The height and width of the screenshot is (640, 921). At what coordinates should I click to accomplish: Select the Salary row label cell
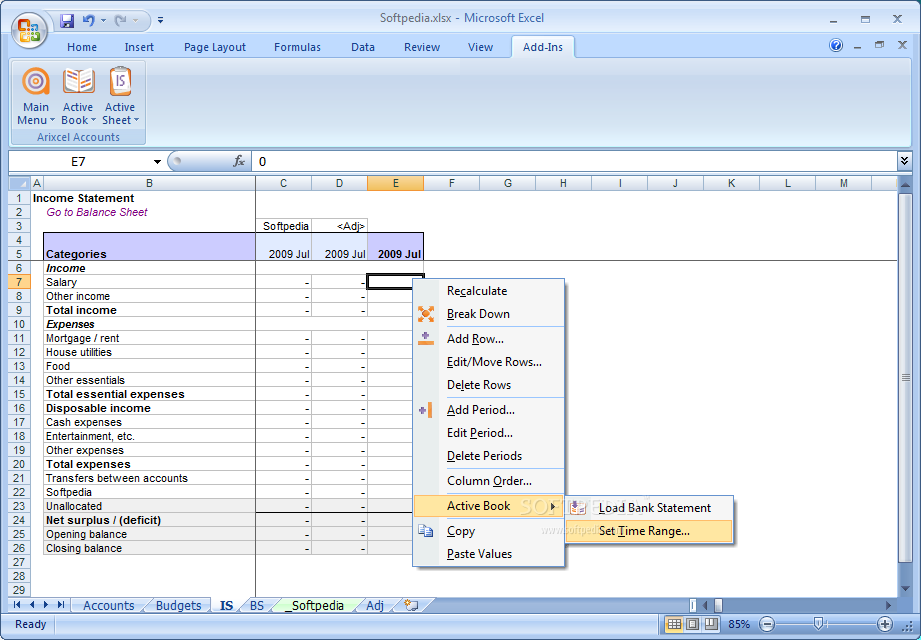point(149,282)
